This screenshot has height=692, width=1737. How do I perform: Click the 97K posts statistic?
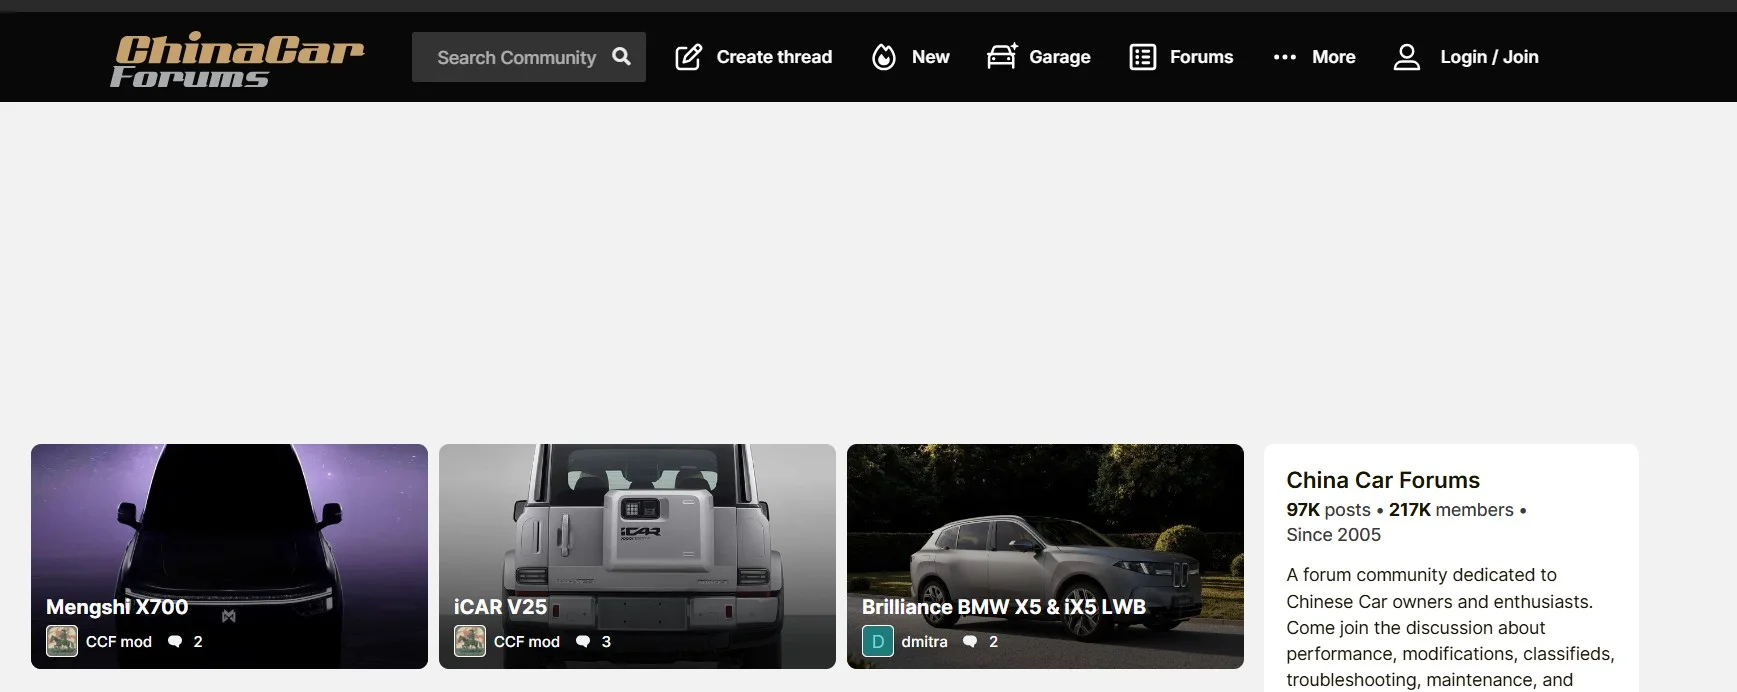[1328, 510]
